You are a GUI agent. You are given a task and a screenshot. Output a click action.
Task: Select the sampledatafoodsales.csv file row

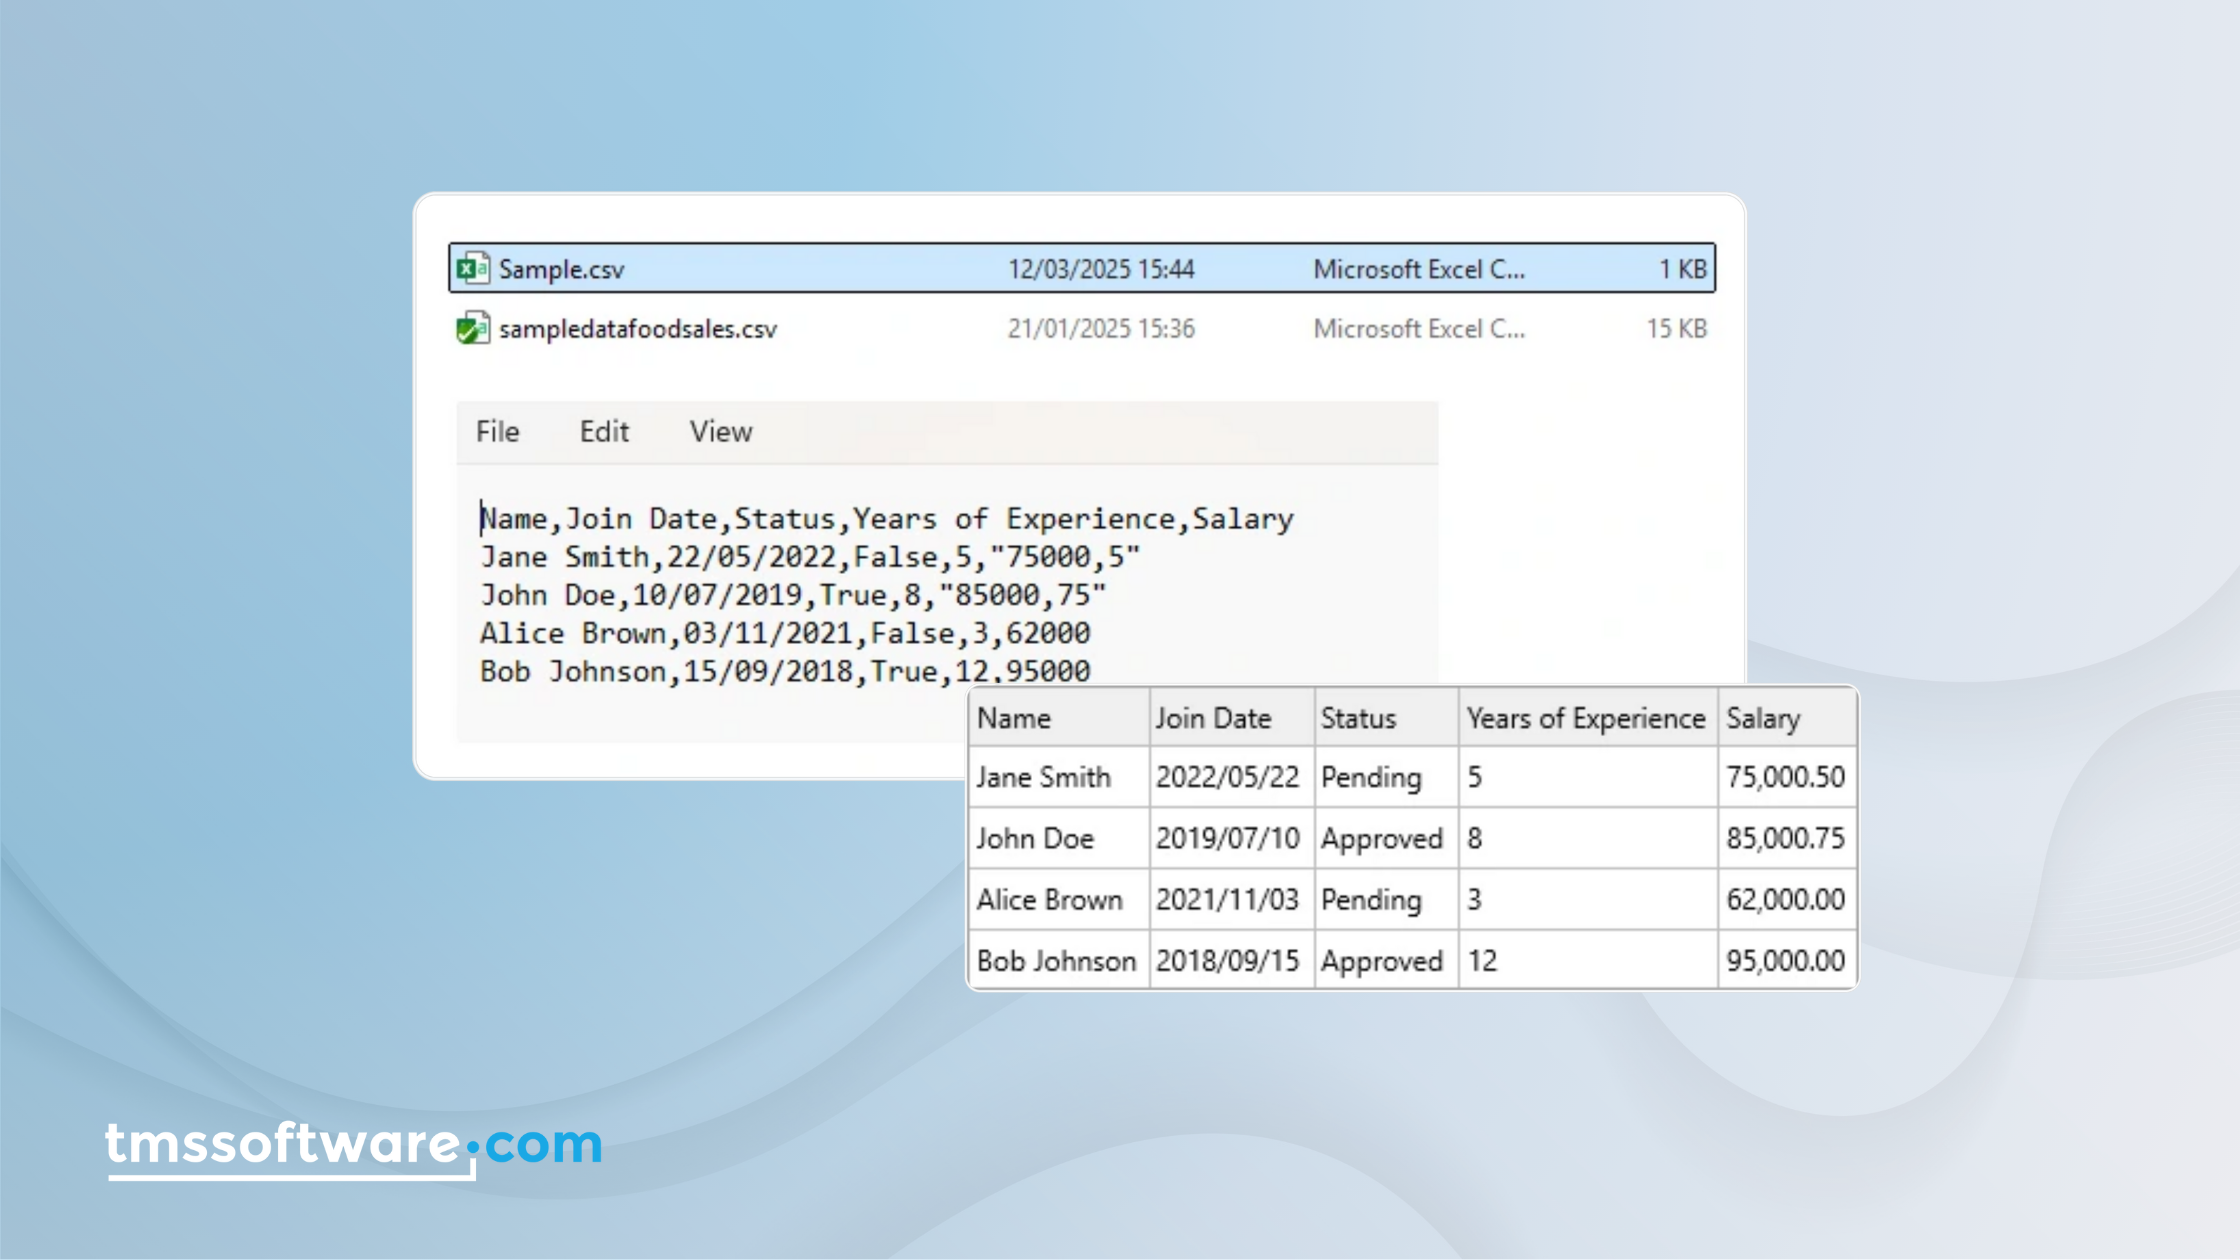(x=638, y=329)
